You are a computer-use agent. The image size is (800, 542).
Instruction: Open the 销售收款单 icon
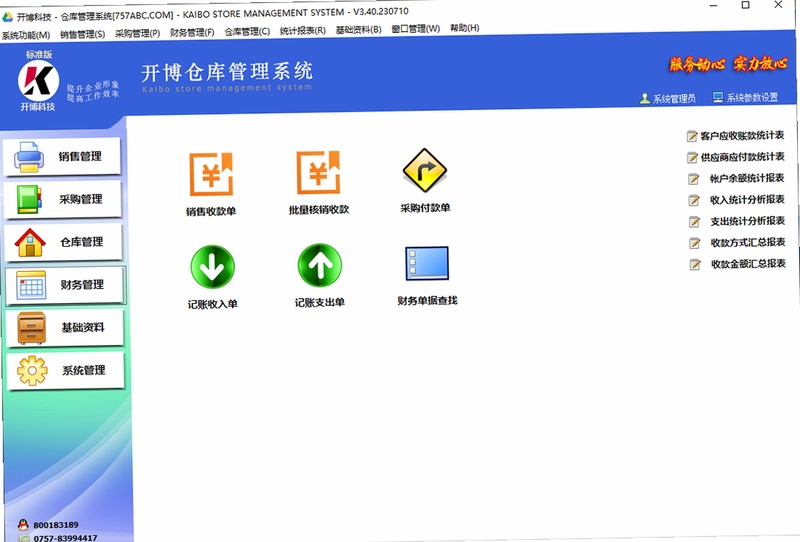(x=211, y=174)
